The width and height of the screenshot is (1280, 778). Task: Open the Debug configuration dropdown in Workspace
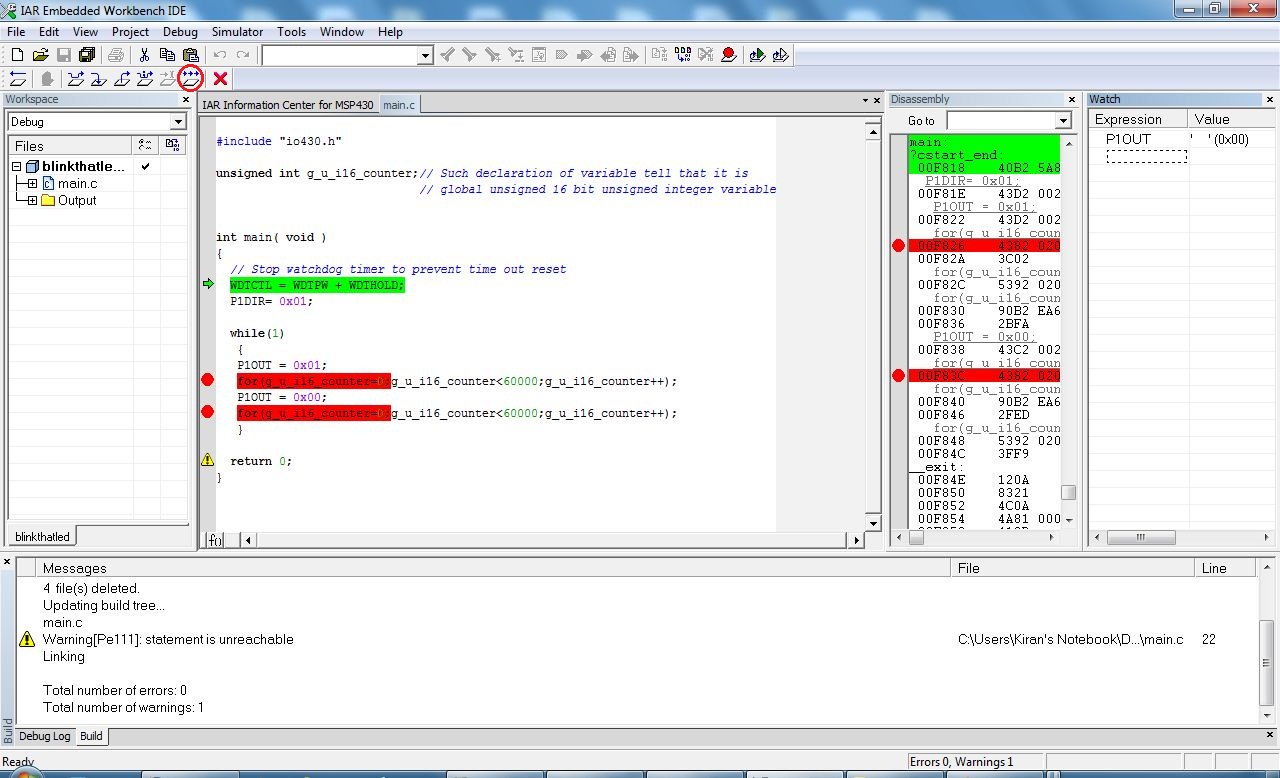pos(178,122)
